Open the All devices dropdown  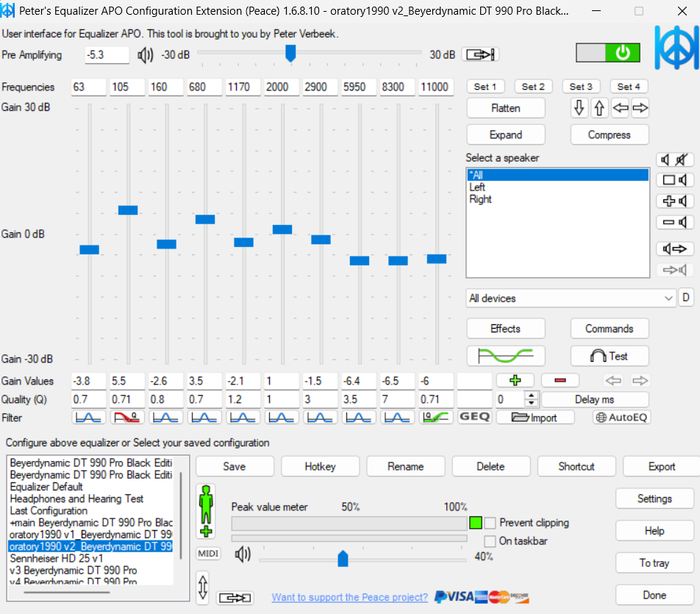coord(571,298)
